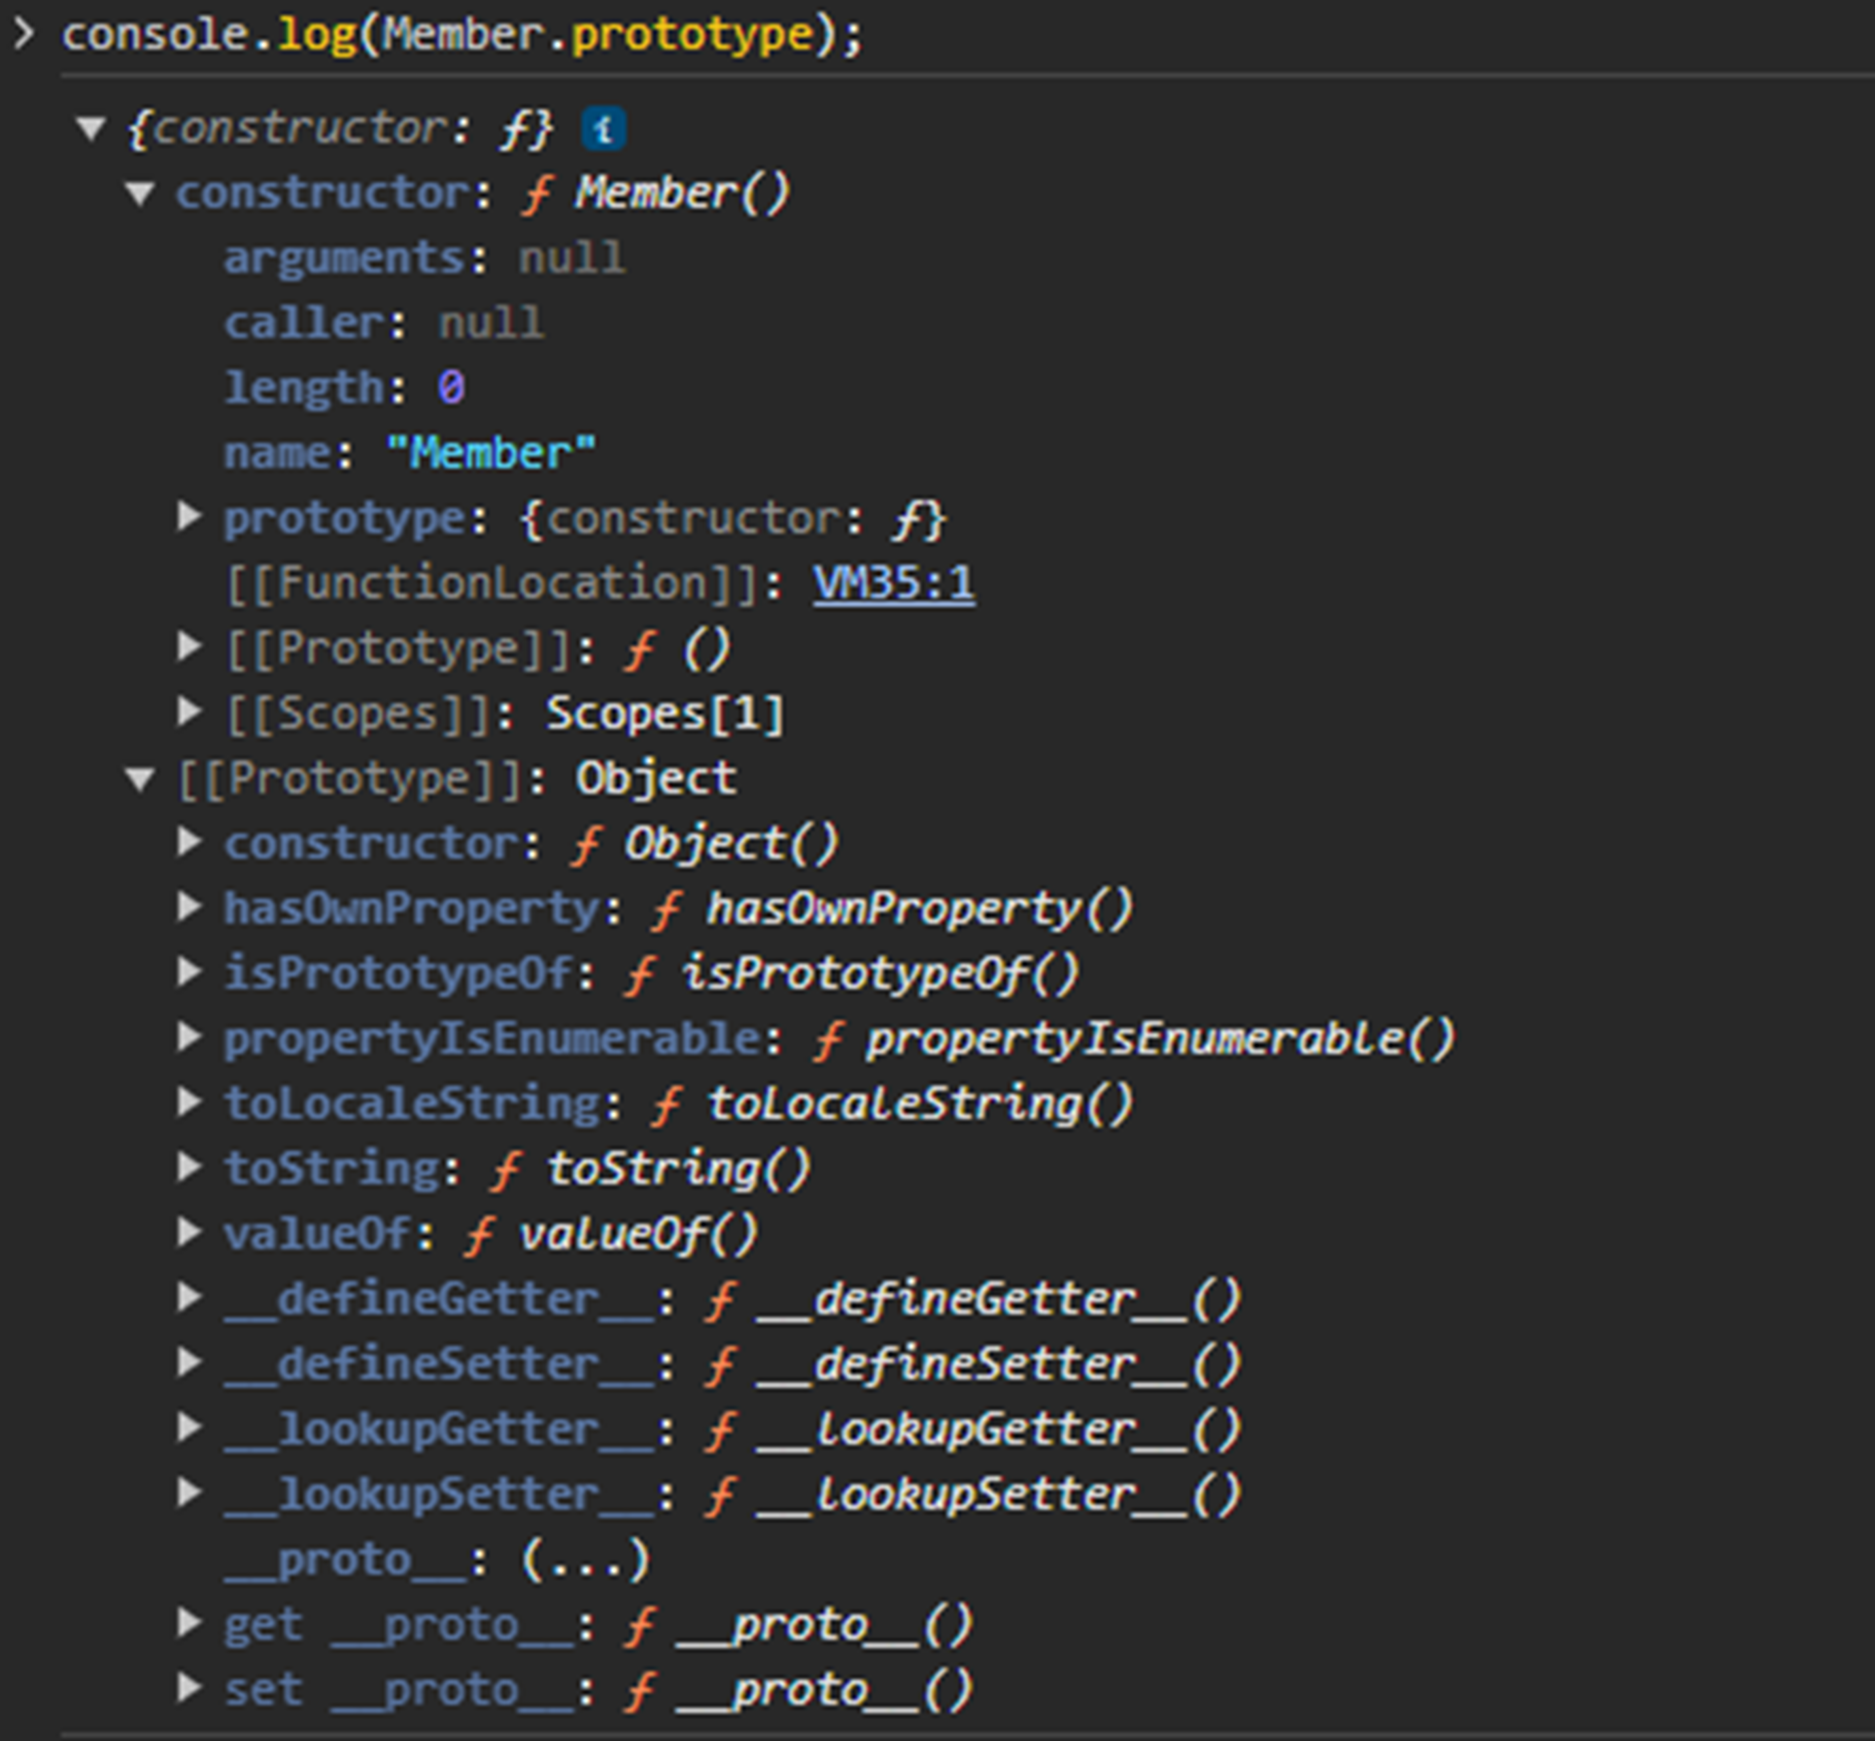
Task: Expand the __lookupSetter__ function entry
Action: [x=191, y=1492]
